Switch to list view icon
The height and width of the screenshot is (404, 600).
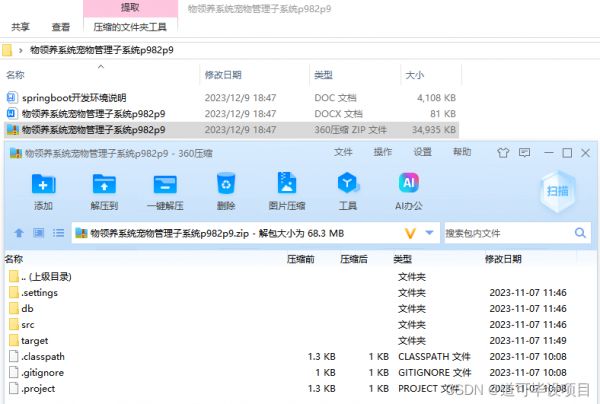(x=59, y=233)
